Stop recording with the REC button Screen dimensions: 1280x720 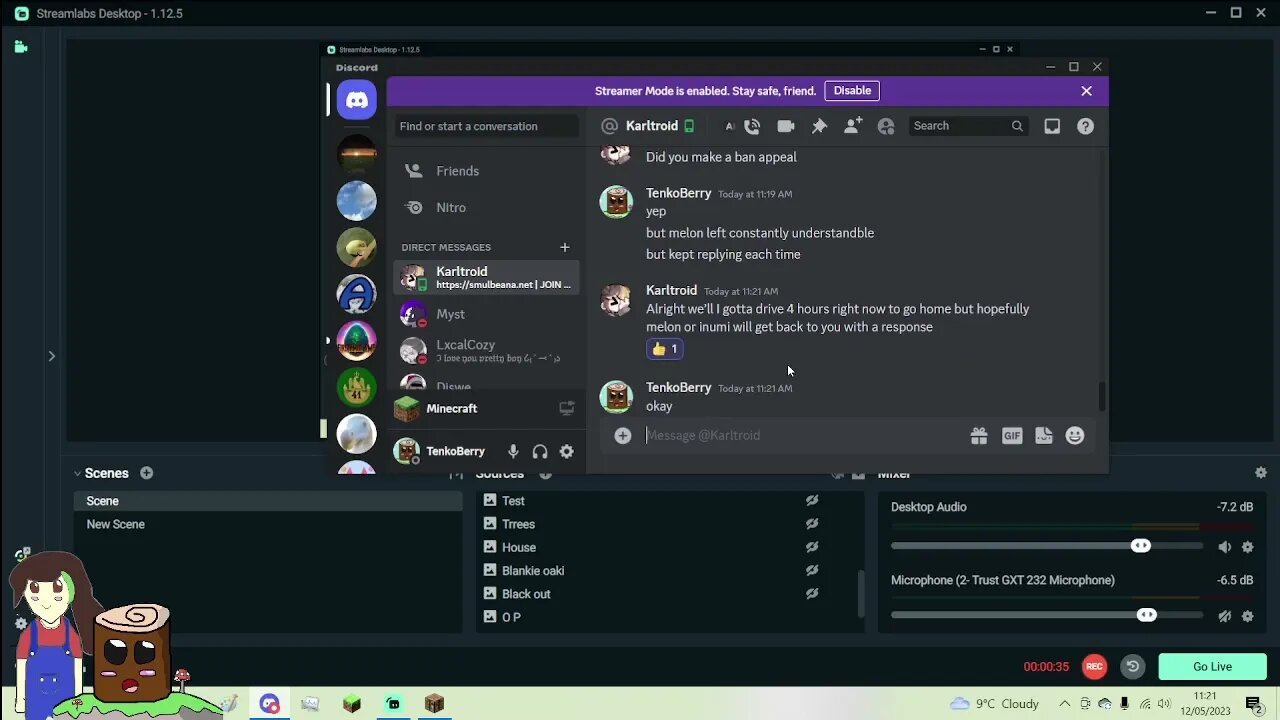click(1095, 666)
